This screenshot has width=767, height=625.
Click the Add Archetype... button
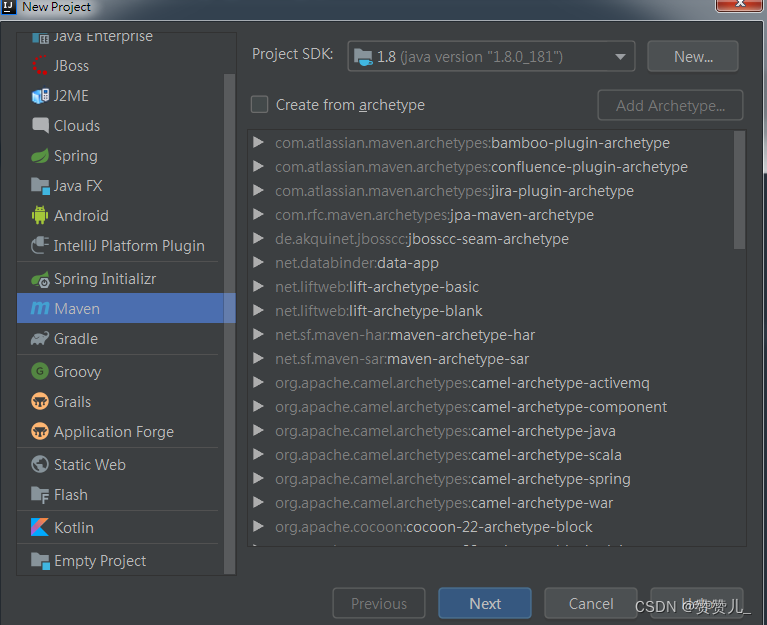pos(670,105)
